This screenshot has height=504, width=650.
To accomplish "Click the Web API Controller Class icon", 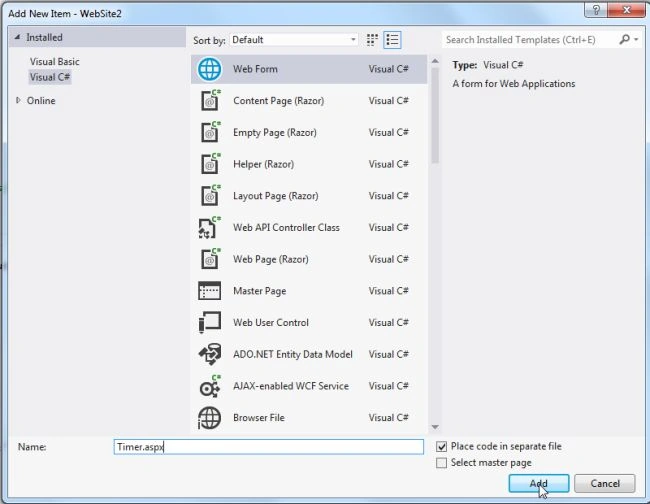I will click(x=209, y=227).
